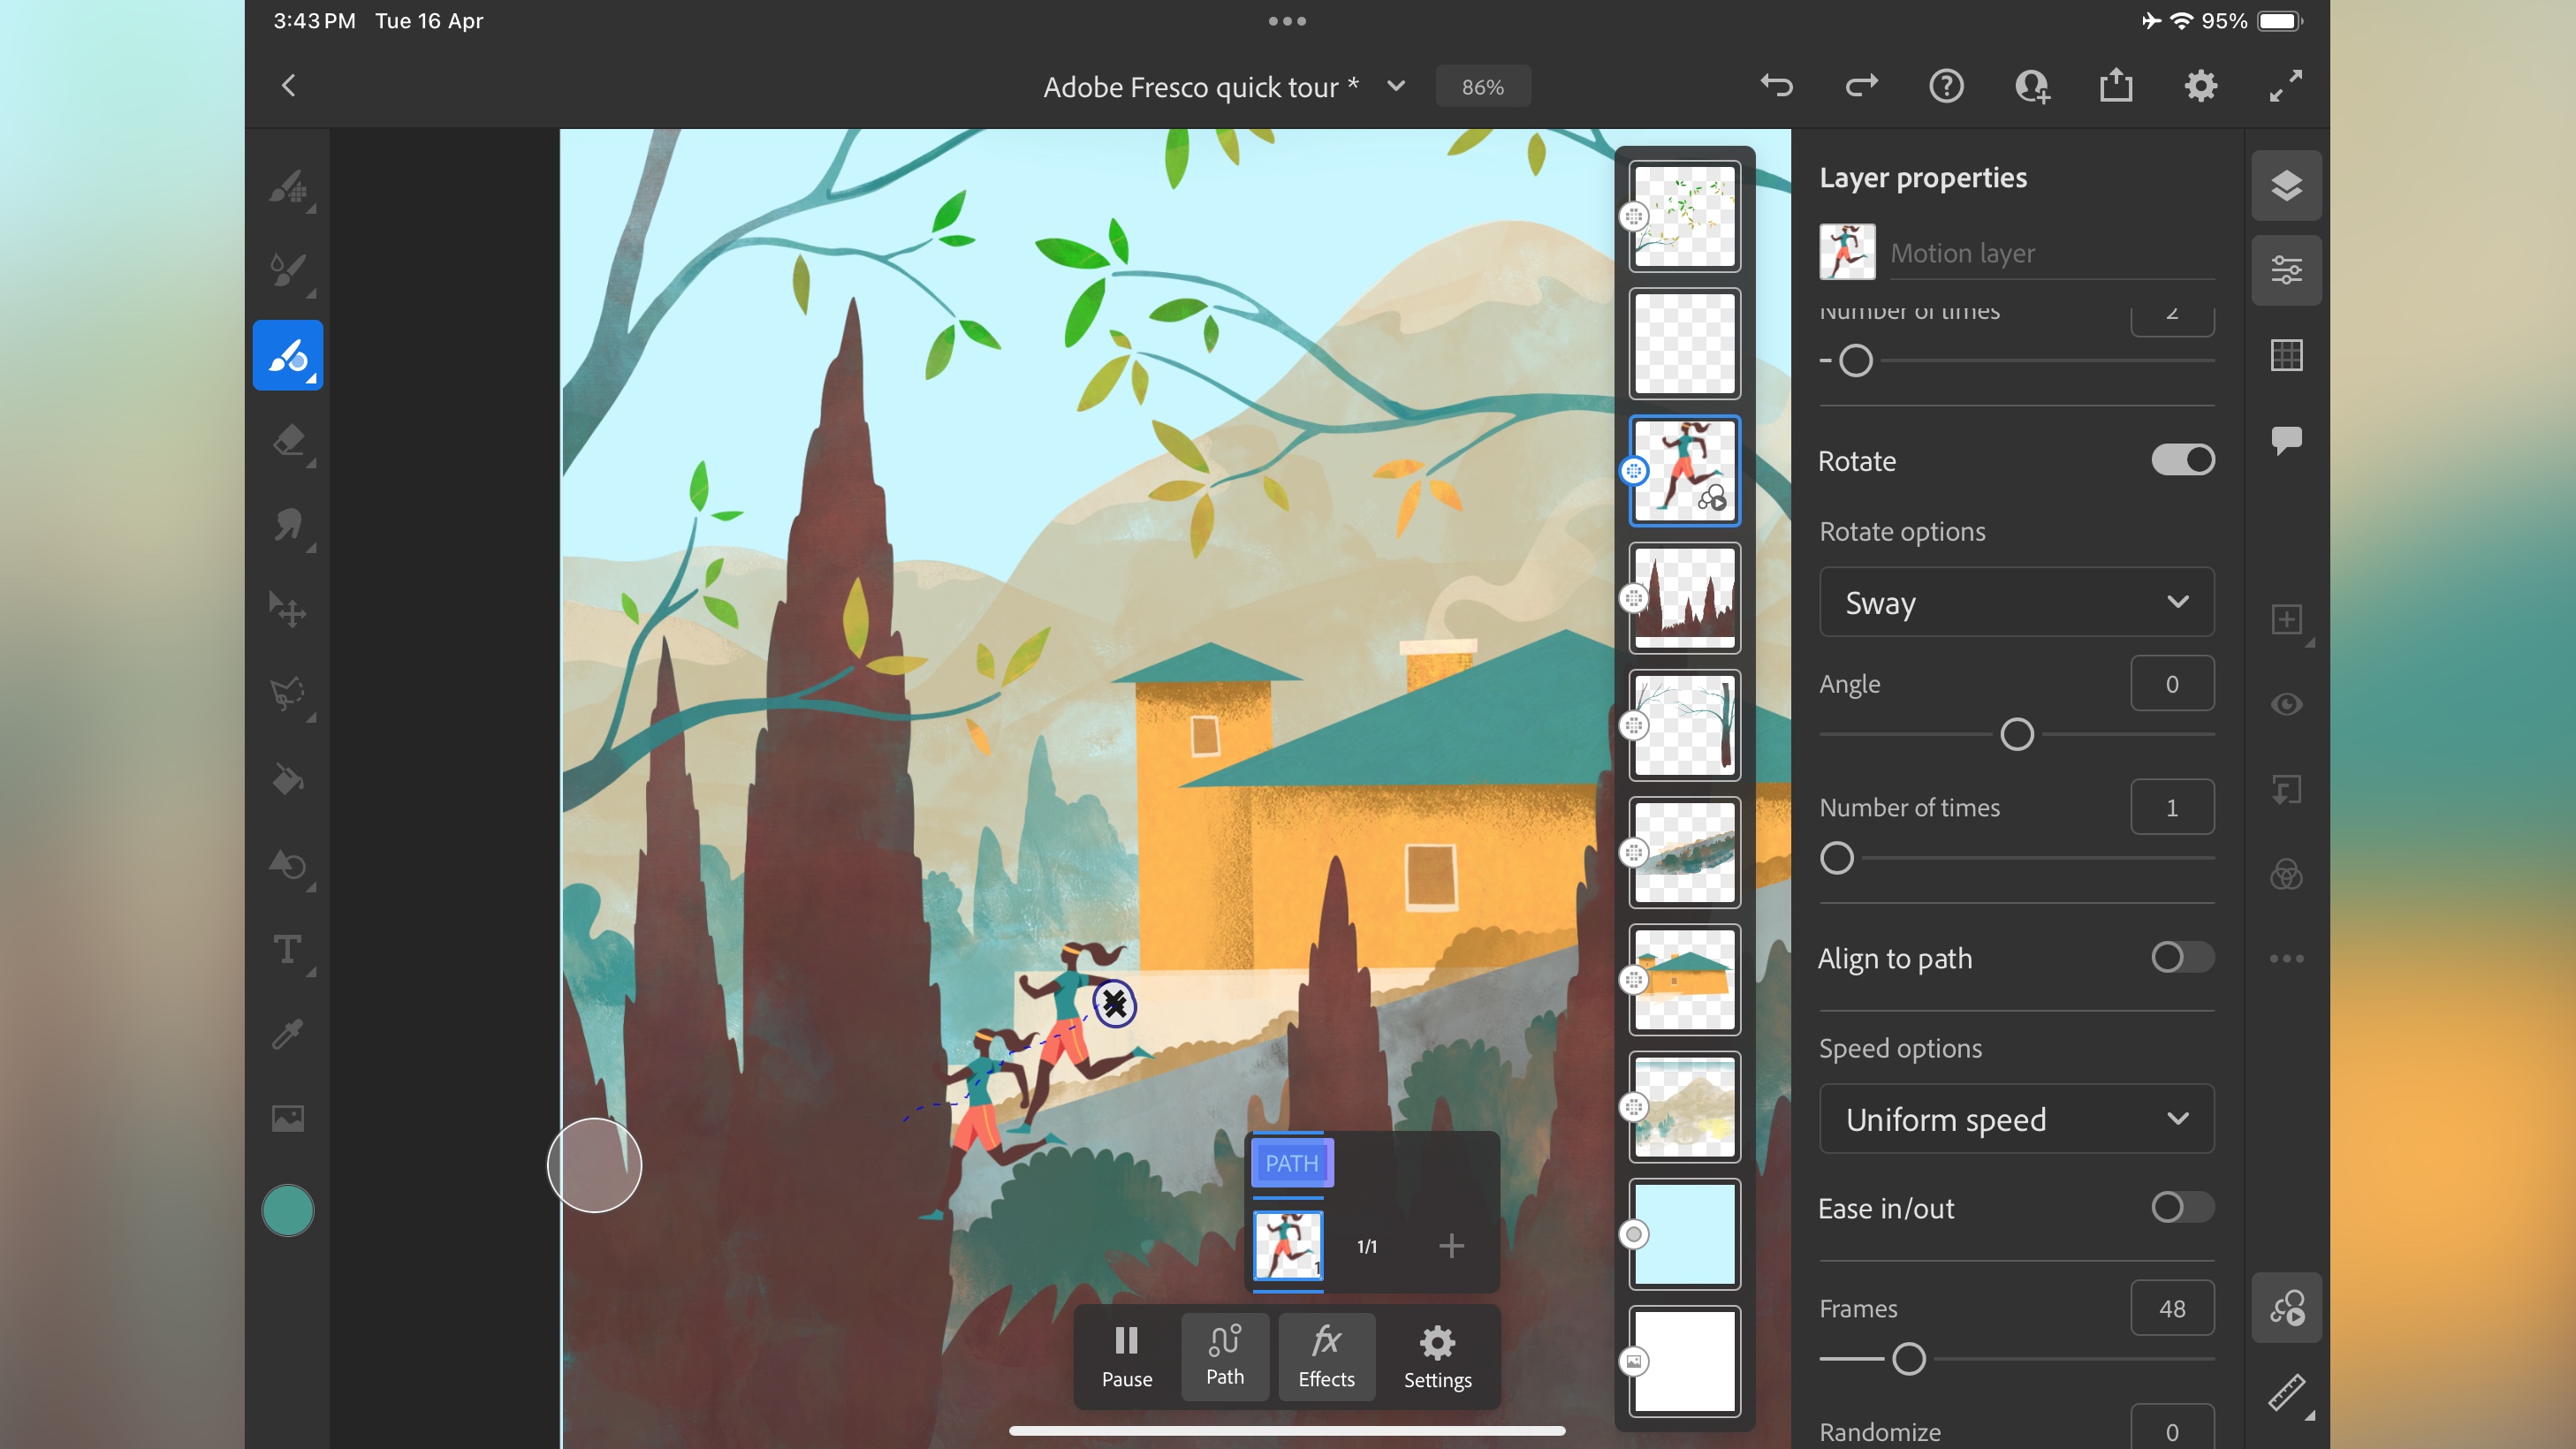Click the Effects tab in animation bar
This screenshot has width=2576, height=1449.
[1329, 1354]
